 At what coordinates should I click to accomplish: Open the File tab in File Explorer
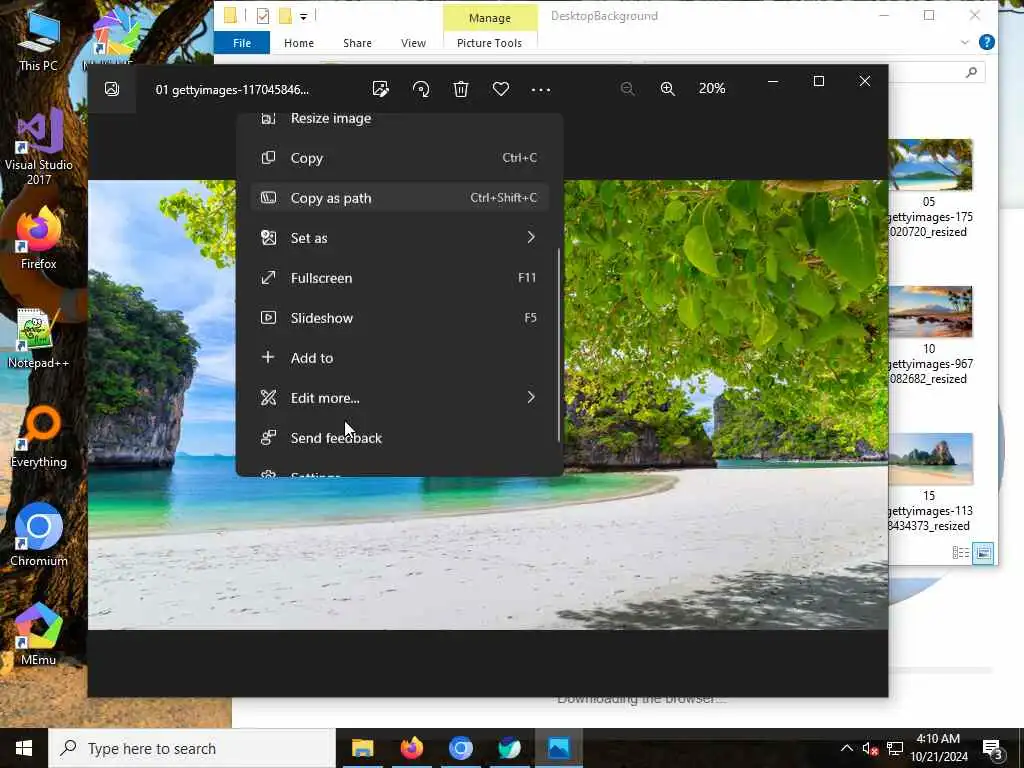[242, 43]
